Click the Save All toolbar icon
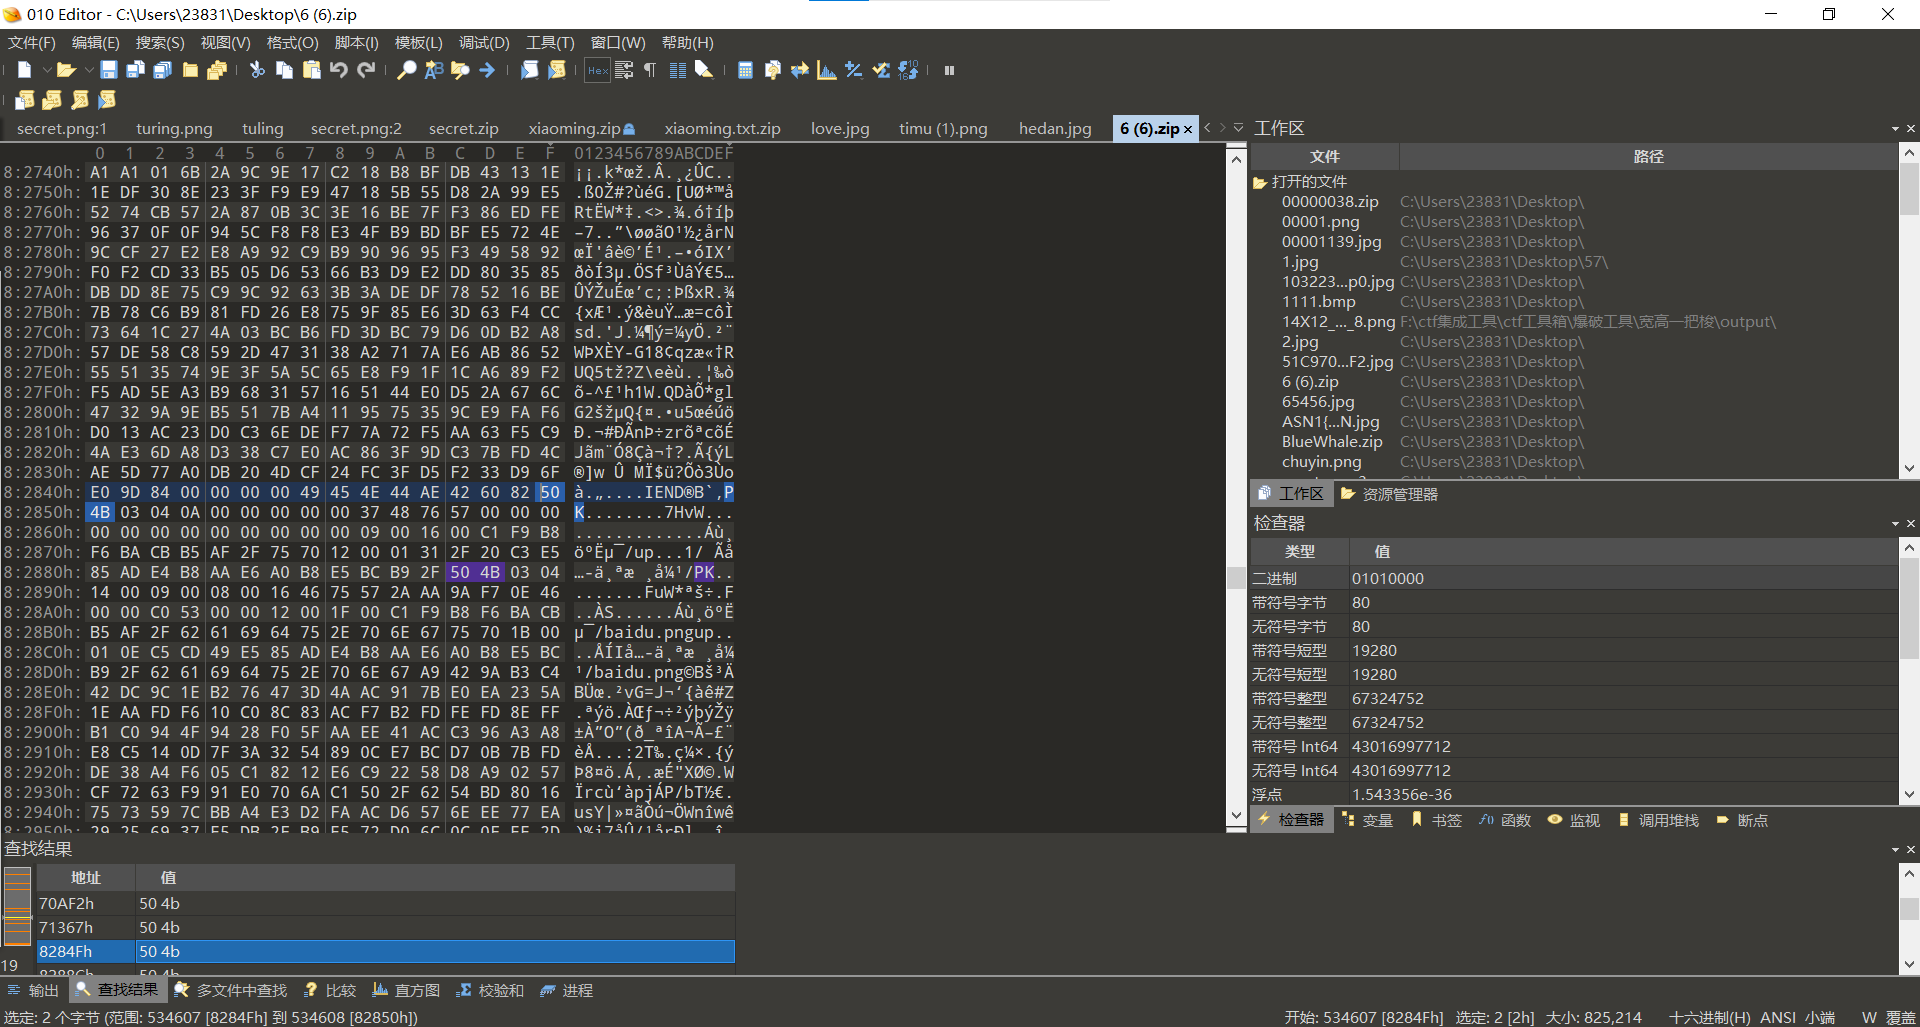The width and height of the screenshot is (1920, 1027). [x=163, y=70]
